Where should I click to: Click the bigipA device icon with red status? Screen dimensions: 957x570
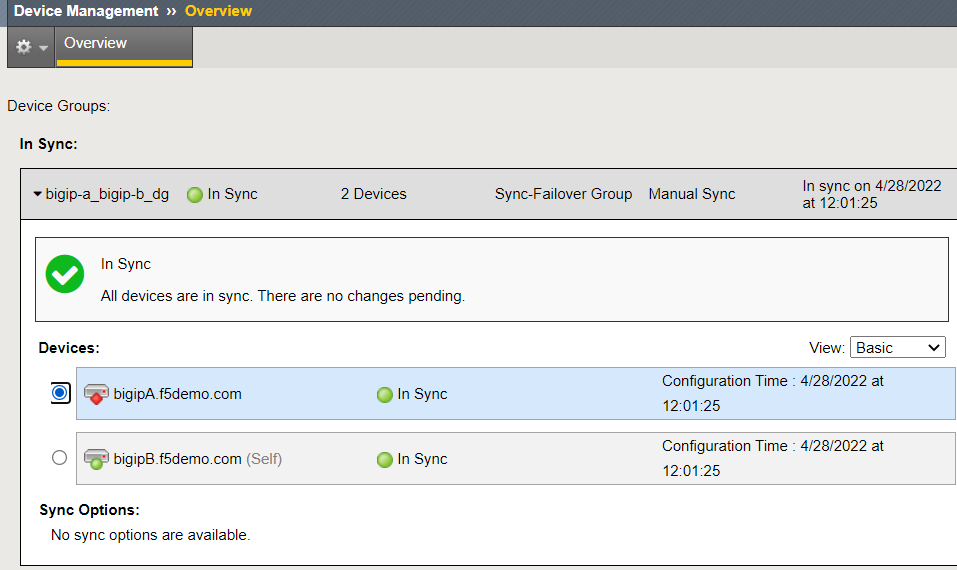96,394
